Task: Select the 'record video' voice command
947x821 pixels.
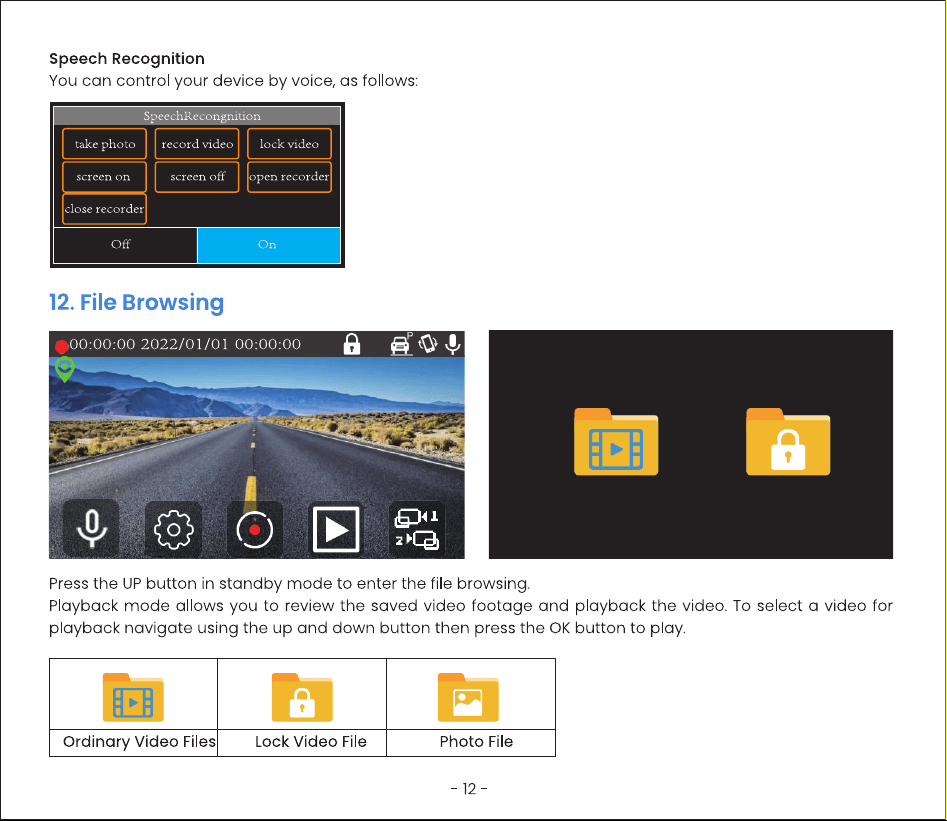Action: pos(197,144)
